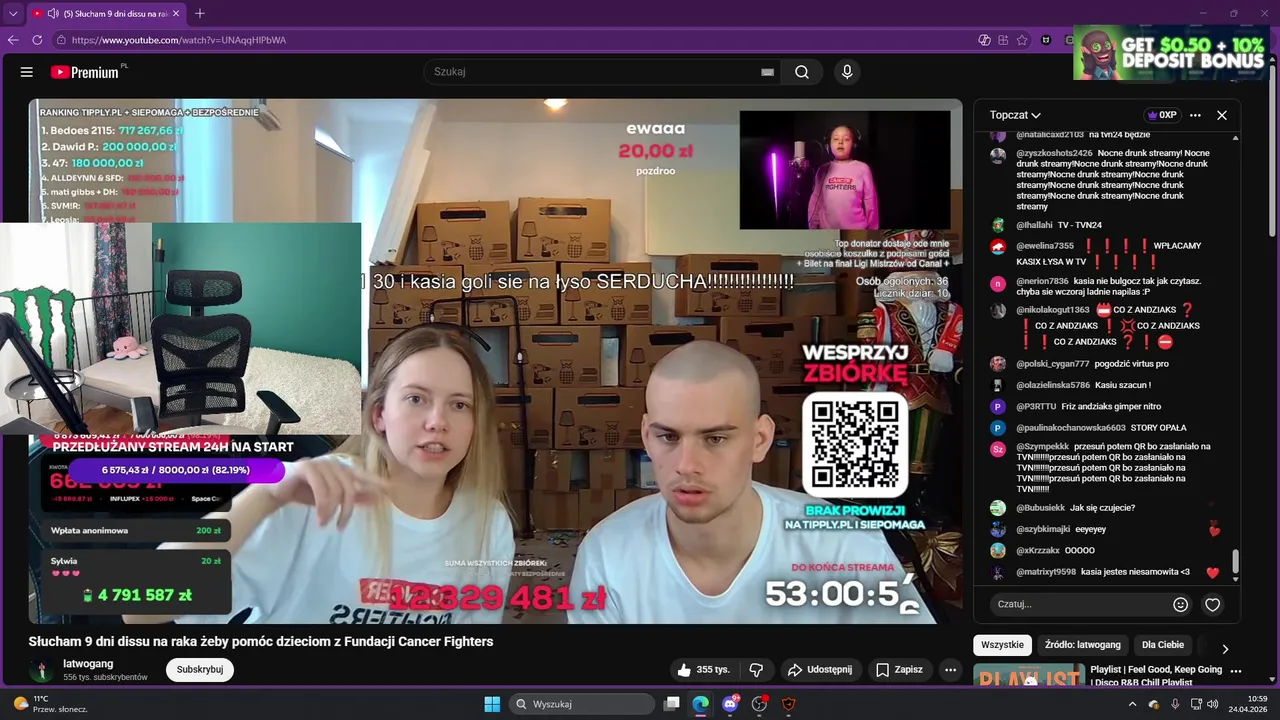The height and width of the screenshot is (720, 1280).
Task: Bookmark page with star icon
Action: point(1022,40)
